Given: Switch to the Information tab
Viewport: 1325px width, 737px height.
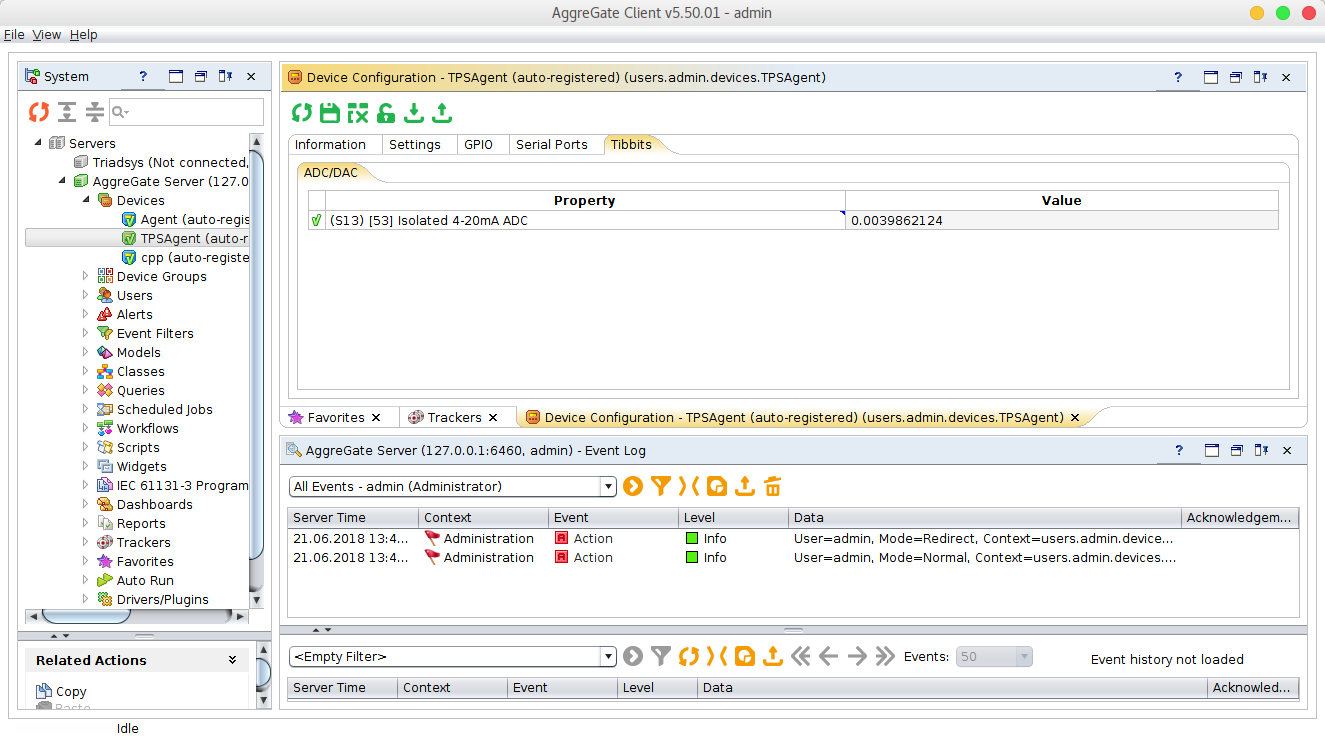Looking at the screenshot, I should click(x=330, y=145).
